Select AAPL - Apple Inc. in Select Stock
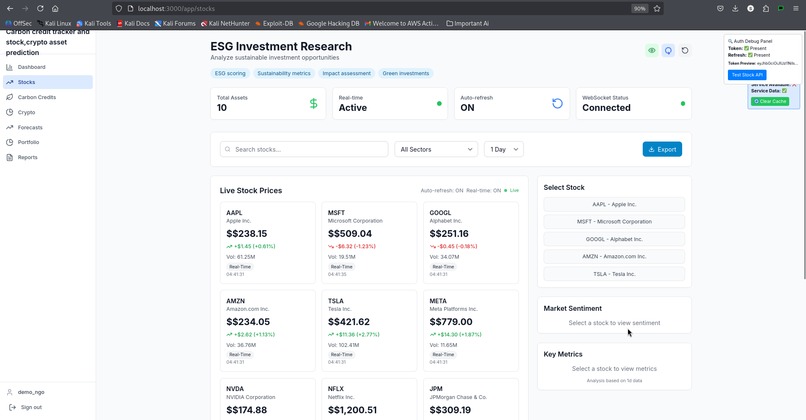 [614, 205]
